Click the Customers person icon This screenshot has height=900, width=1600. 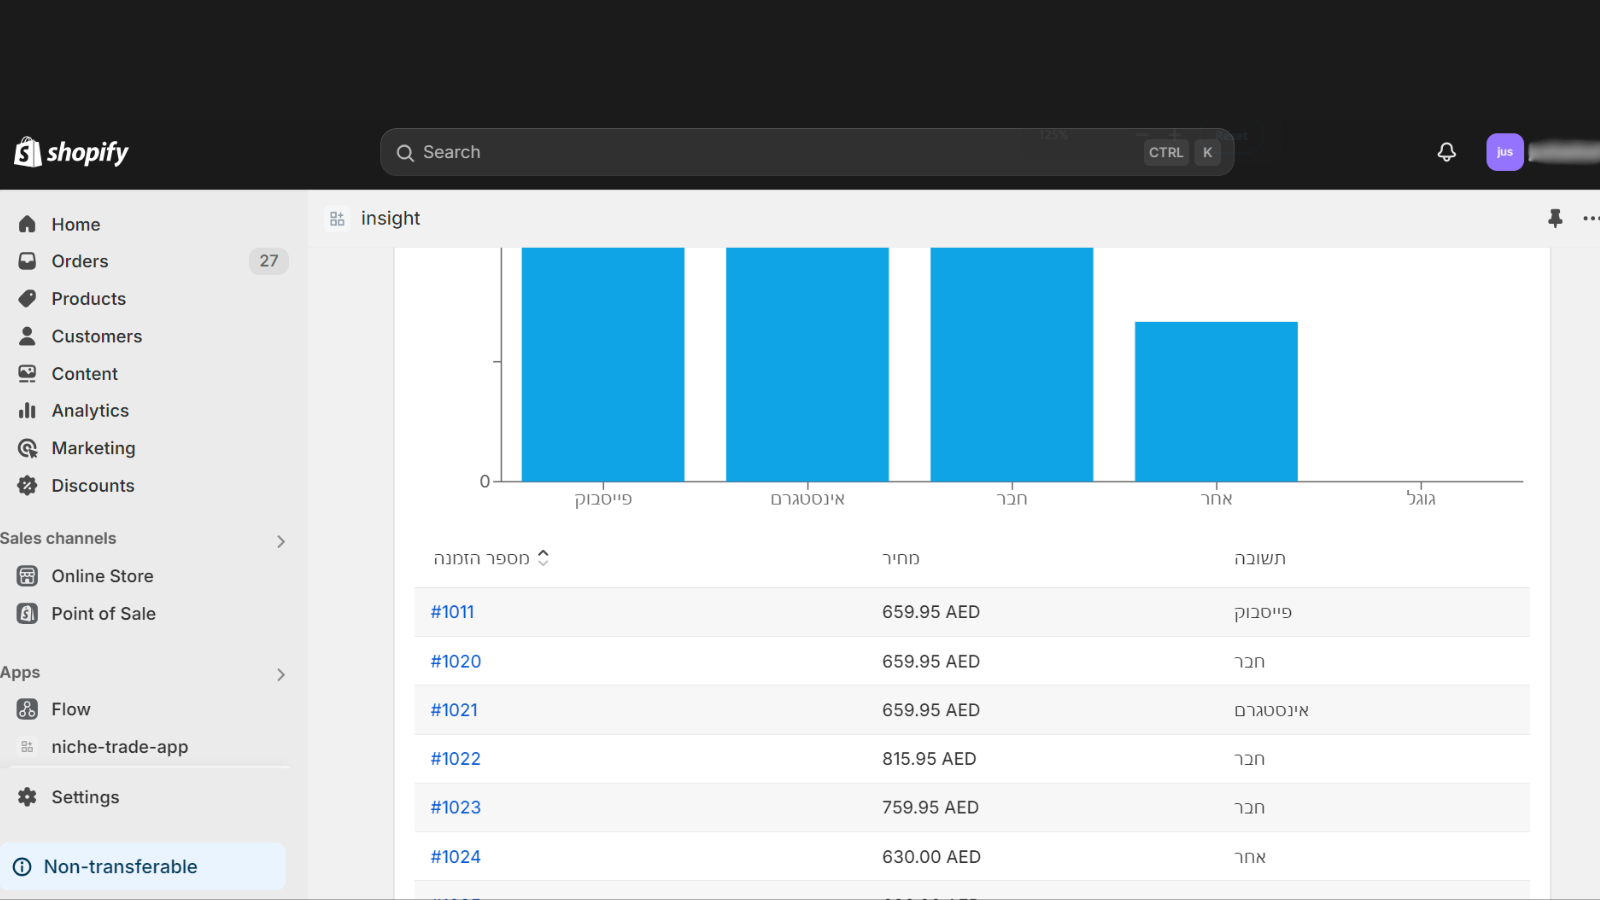point(27,336)
